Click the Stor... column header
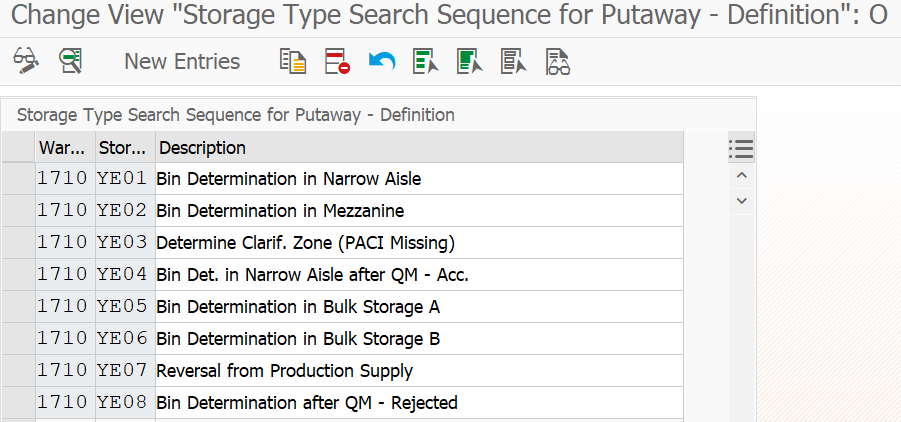The width and height of the screenshot is (901, 422). (x=125, y=148)
